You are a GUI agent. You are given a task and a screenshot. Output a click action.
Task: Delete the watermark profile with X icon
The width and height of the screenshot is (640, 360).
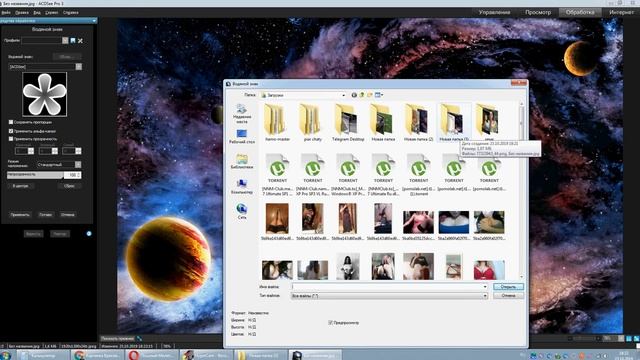pos(80,40)
